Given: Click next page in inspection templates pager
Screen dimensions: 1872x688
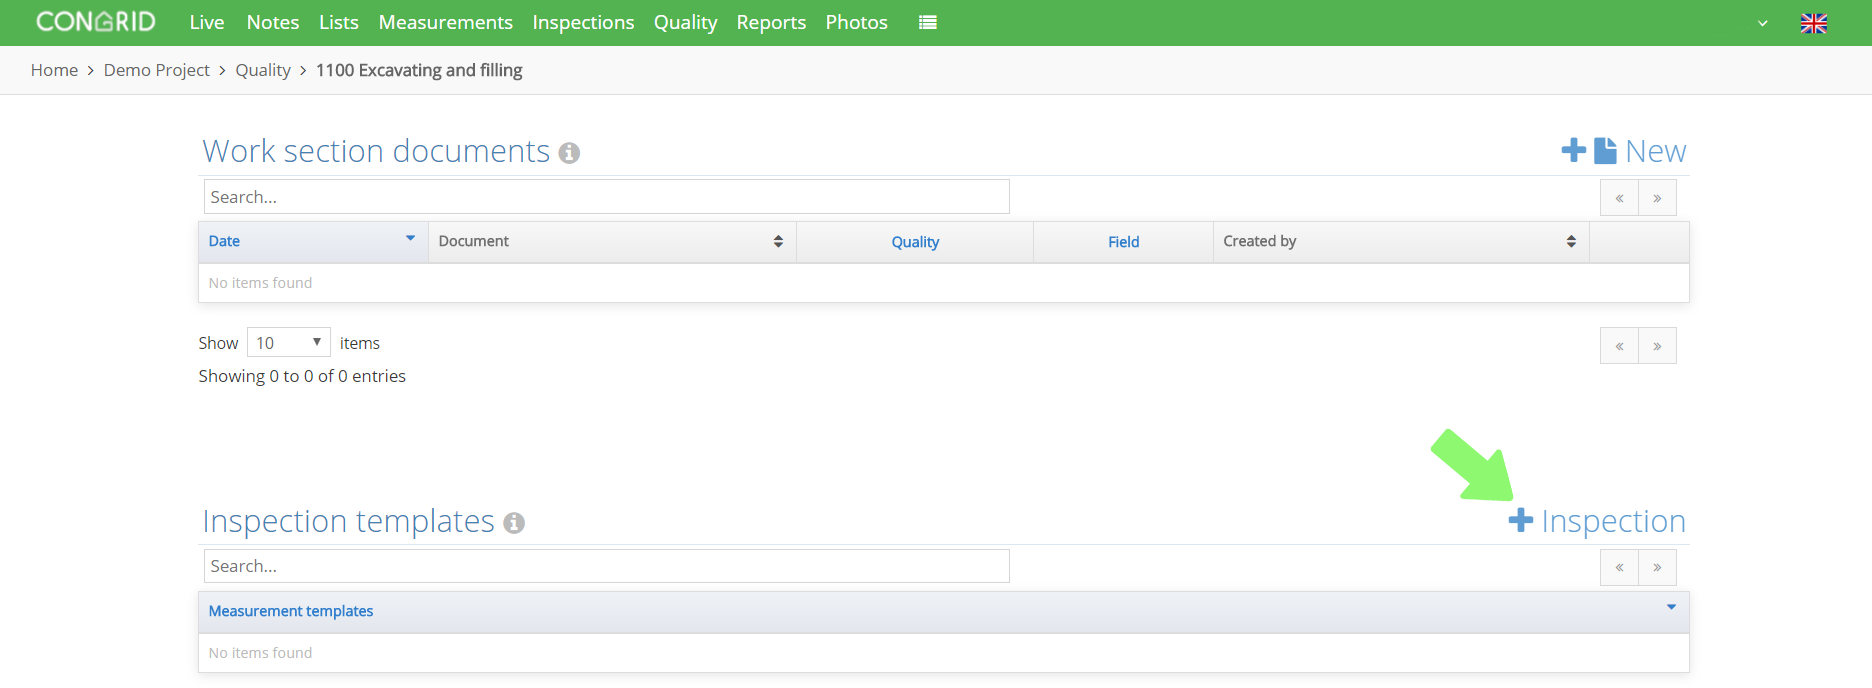Looking at the screenshot, I should click(1657, 567).
